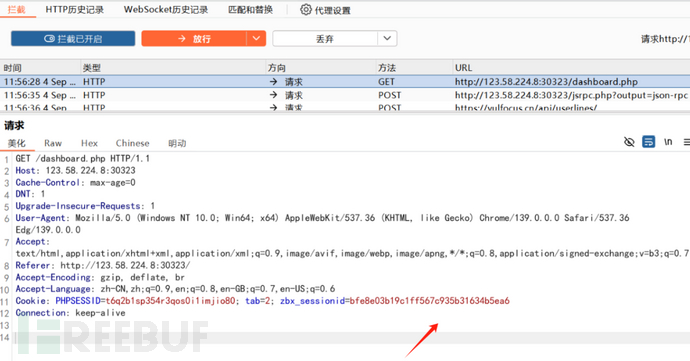The width and height of the screenshot is (690, 361).
Task: Open 代理设置 gear settings
Action: pyautogui.click(x=325, y=10)
